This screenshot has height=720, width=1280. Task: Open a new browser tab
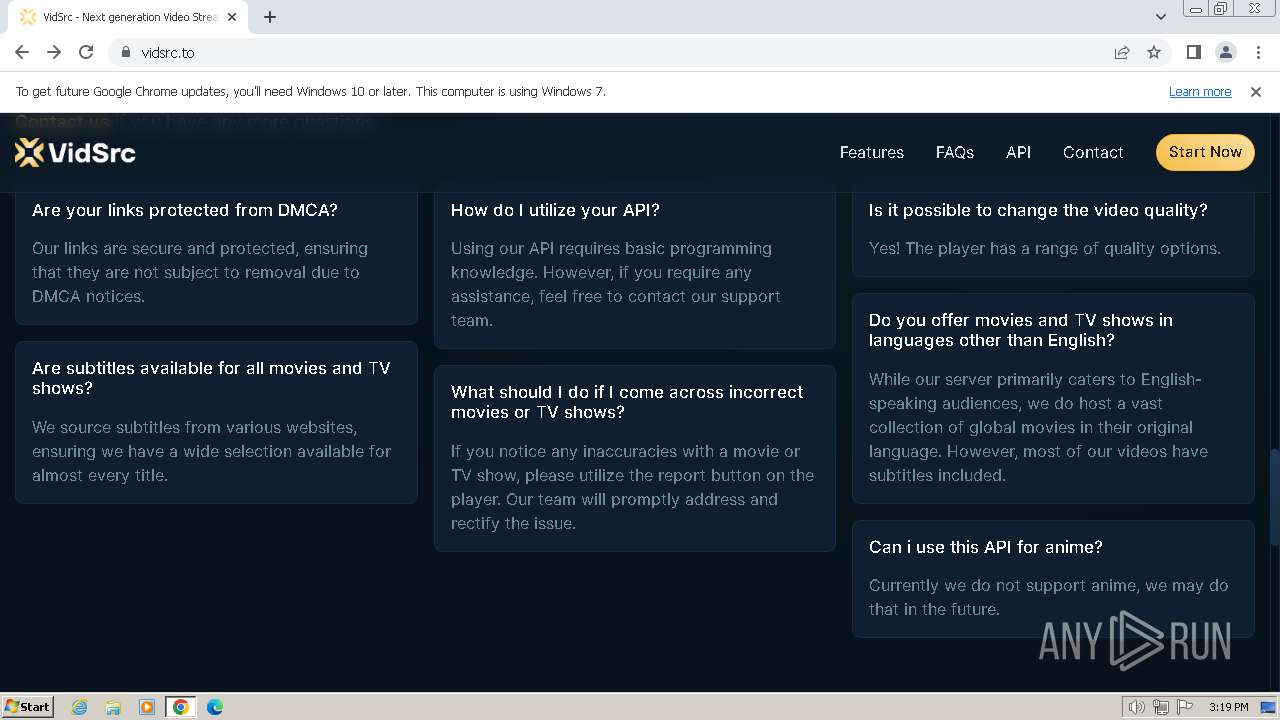(270, 17)
